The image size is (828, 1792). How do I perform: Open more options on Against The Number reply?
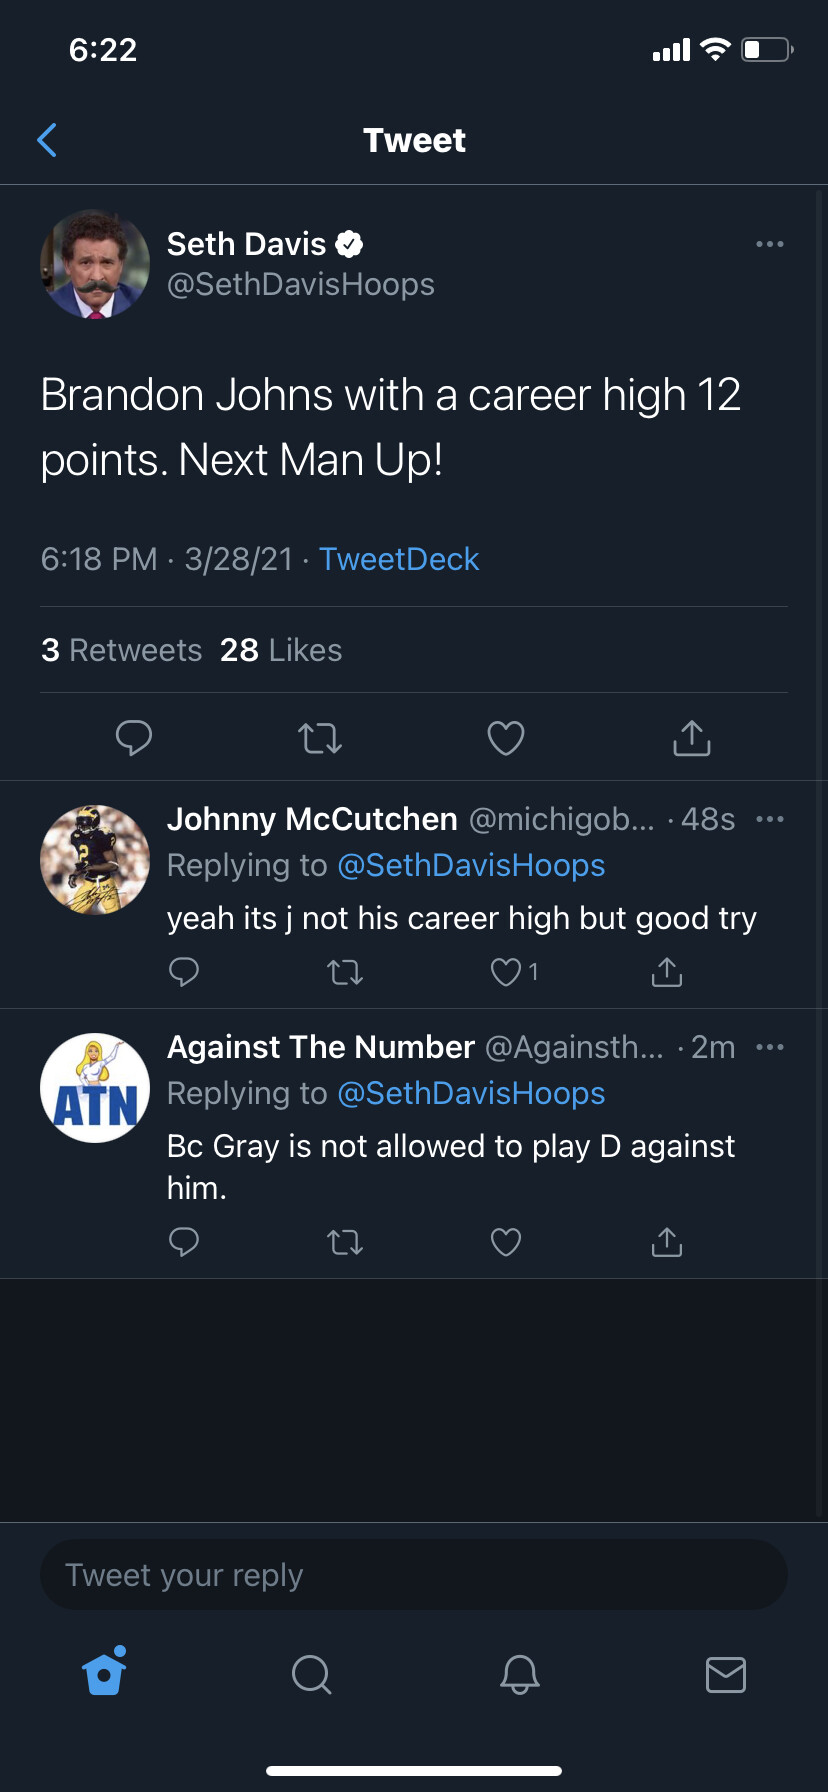tap(770, 1047)
